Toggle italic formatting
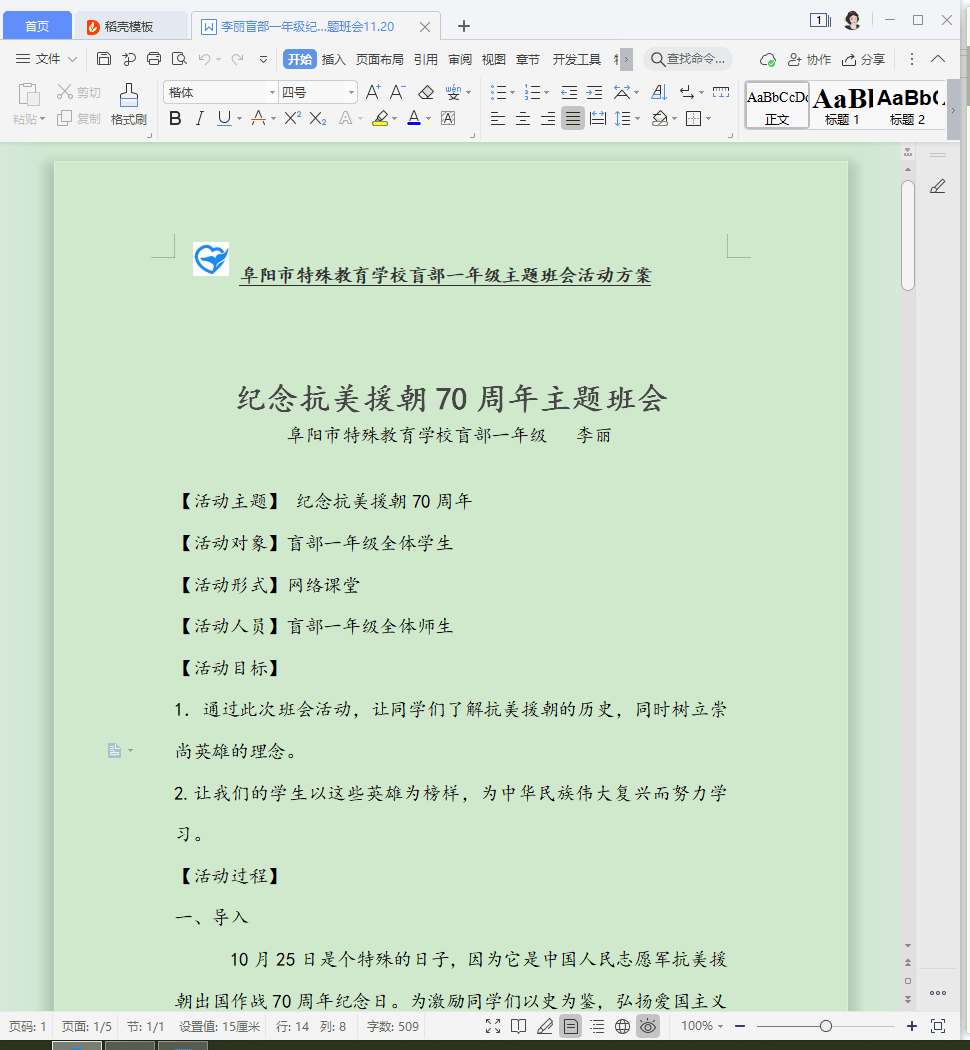970x1050 pixels. (x=199, y=119)
